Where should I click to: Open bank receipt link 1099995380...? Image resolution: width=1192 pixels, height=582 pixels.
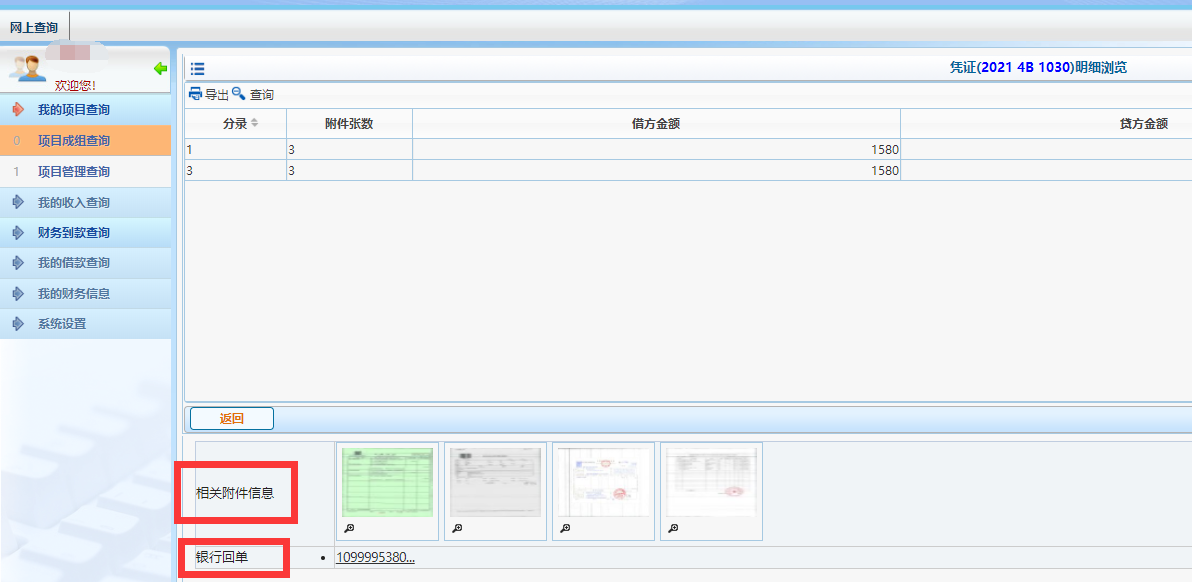[375, 557]
